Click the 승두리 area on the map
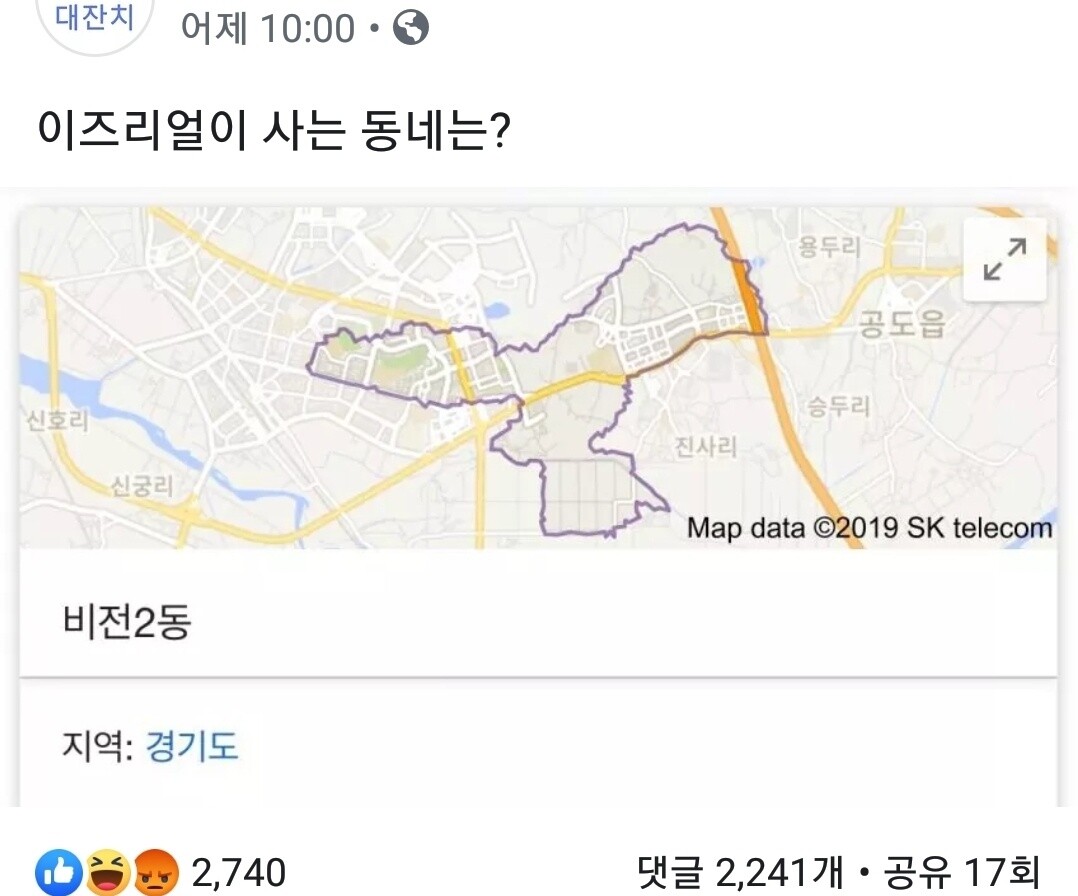 pos(838,404)
